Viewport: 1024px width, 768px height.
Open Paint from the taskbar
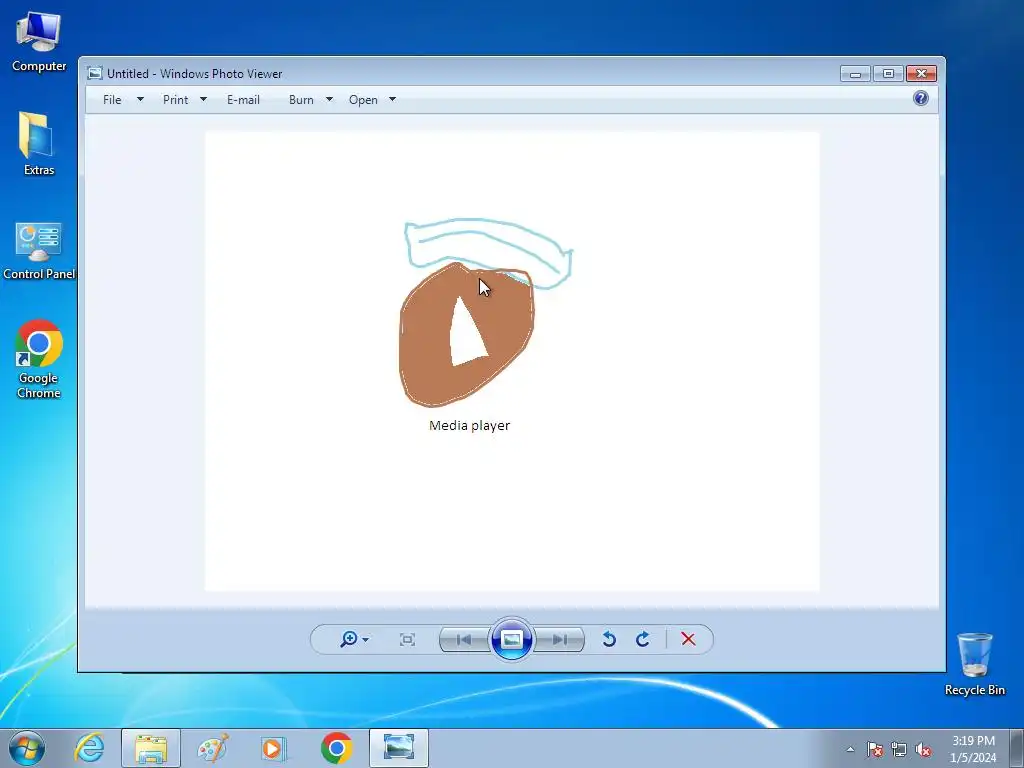pos(213,748)
